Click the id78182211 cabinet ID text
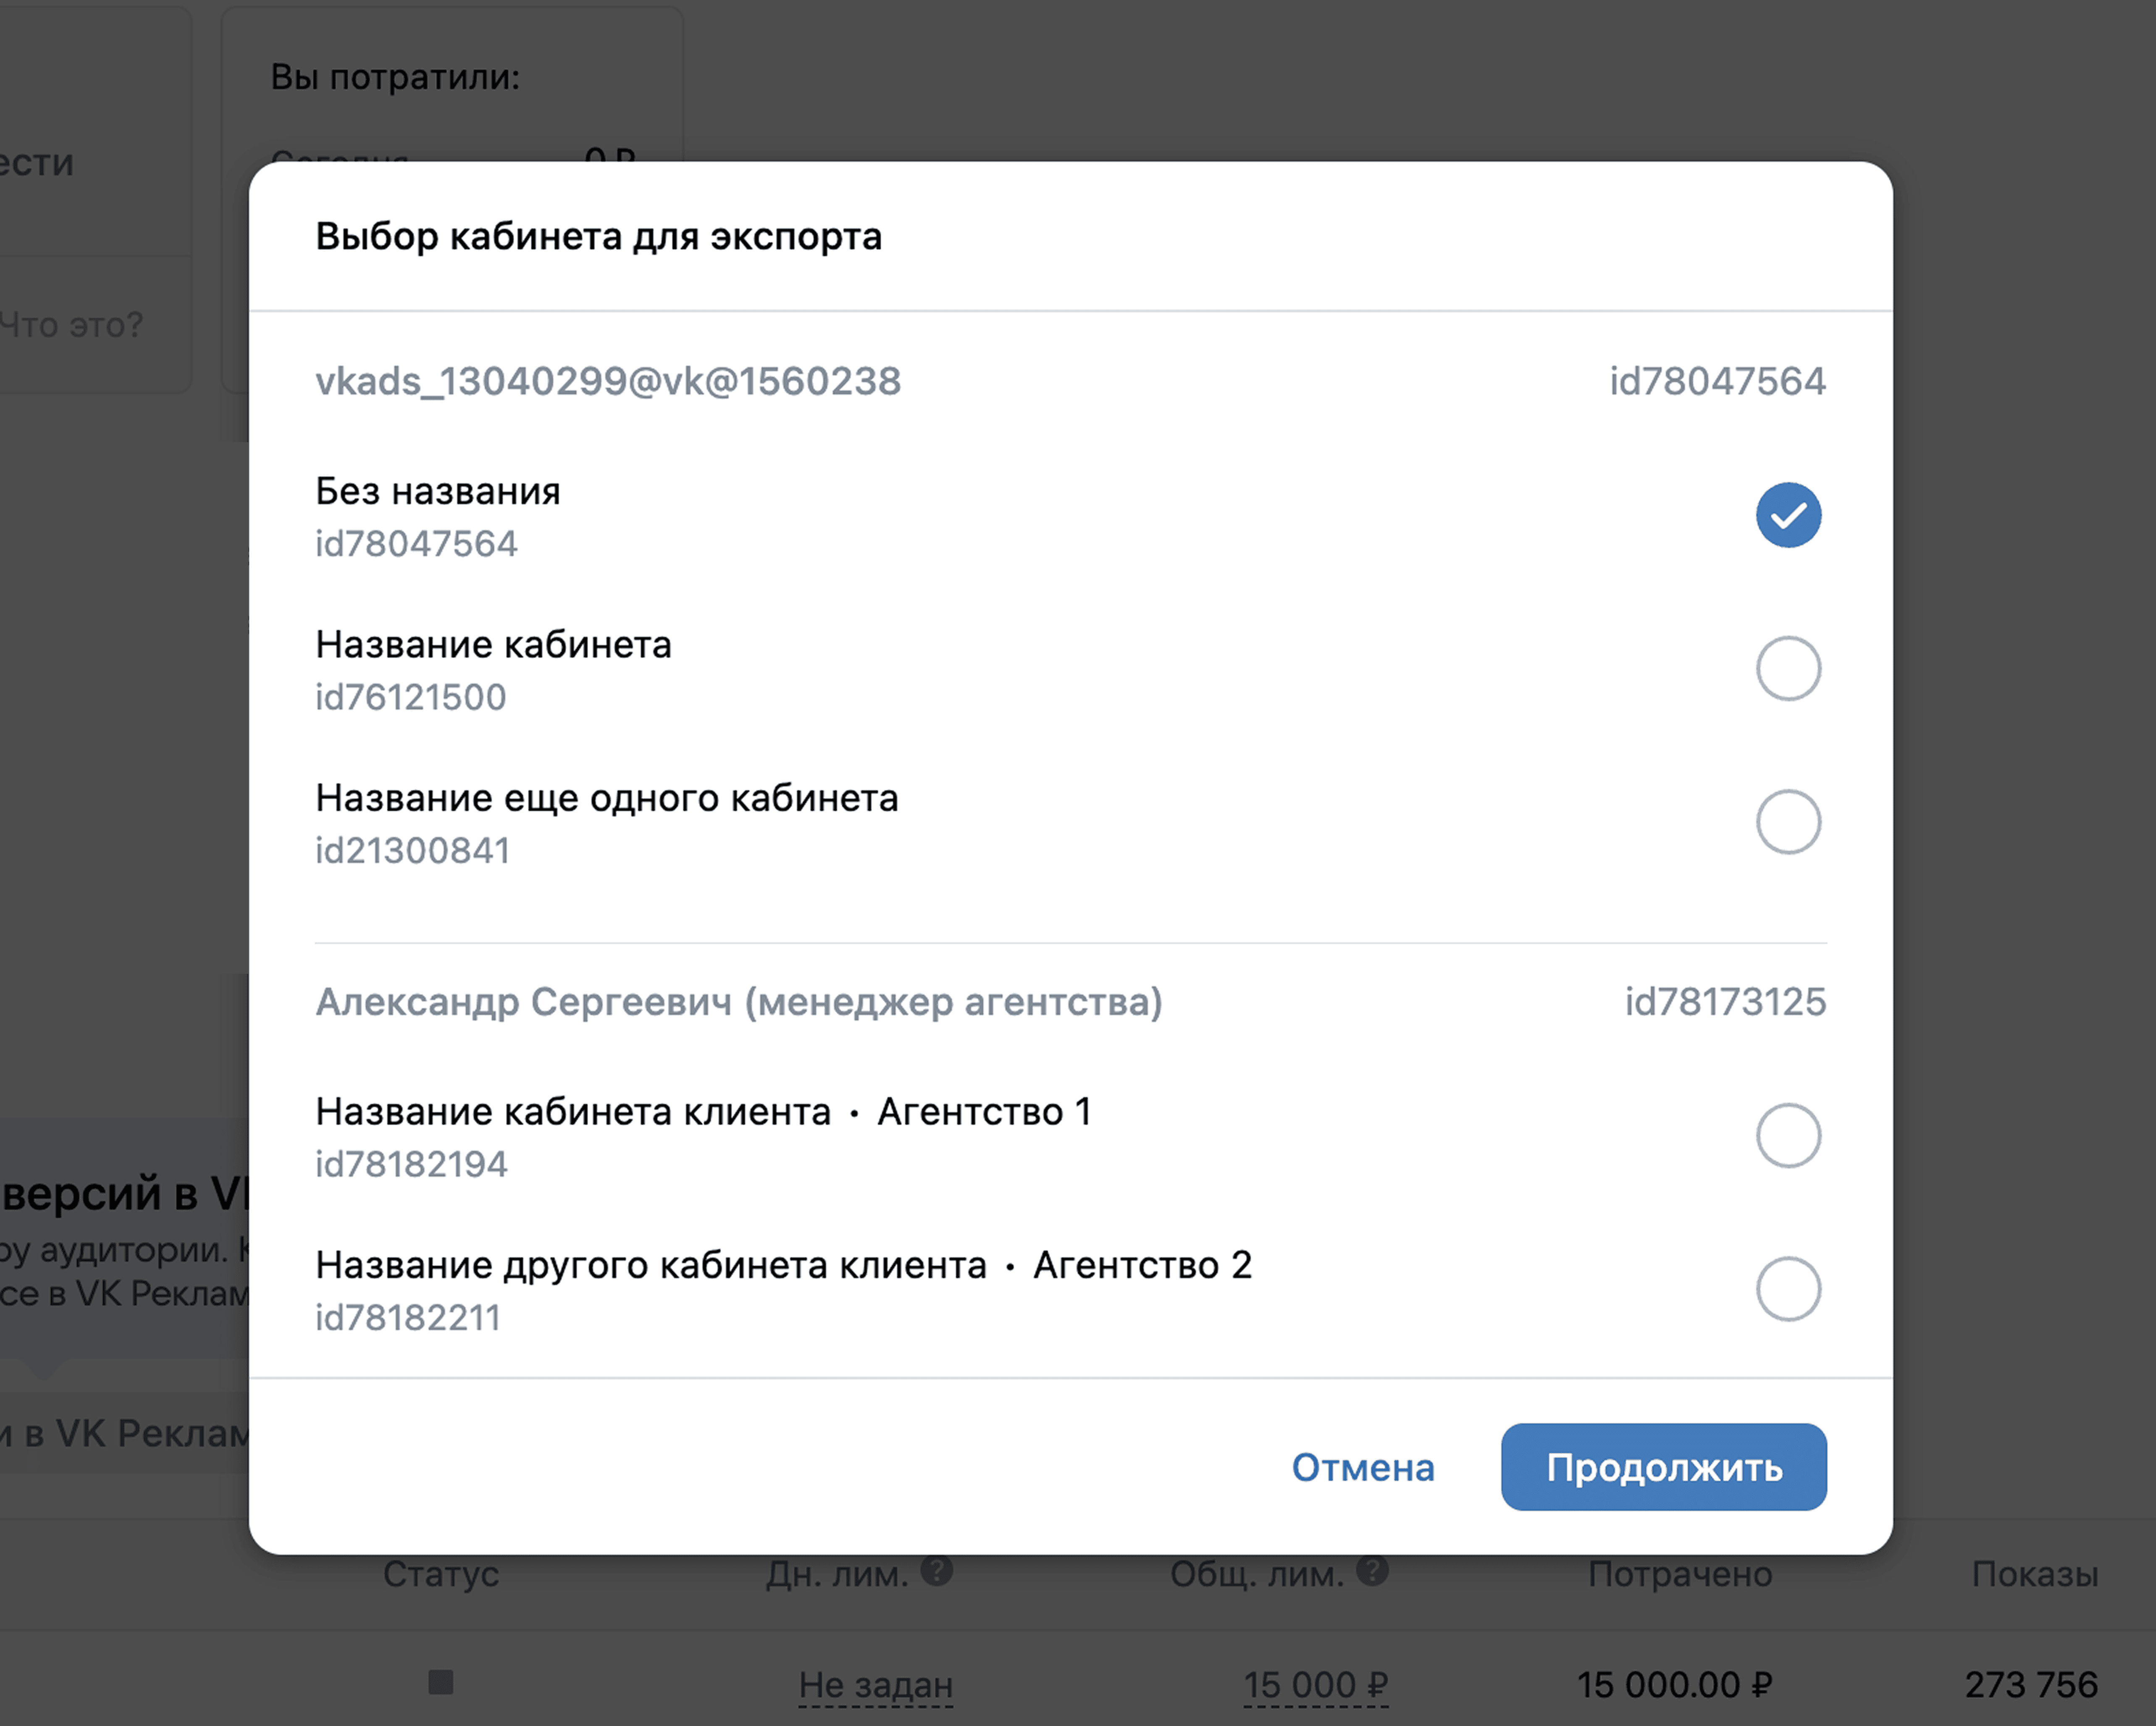 click(408, 1318)
